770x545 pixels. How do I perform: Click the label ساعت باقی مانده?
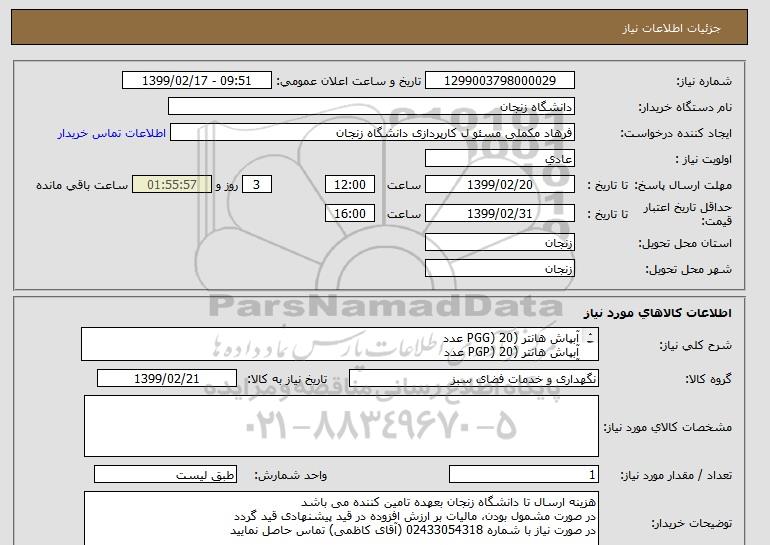82,185
